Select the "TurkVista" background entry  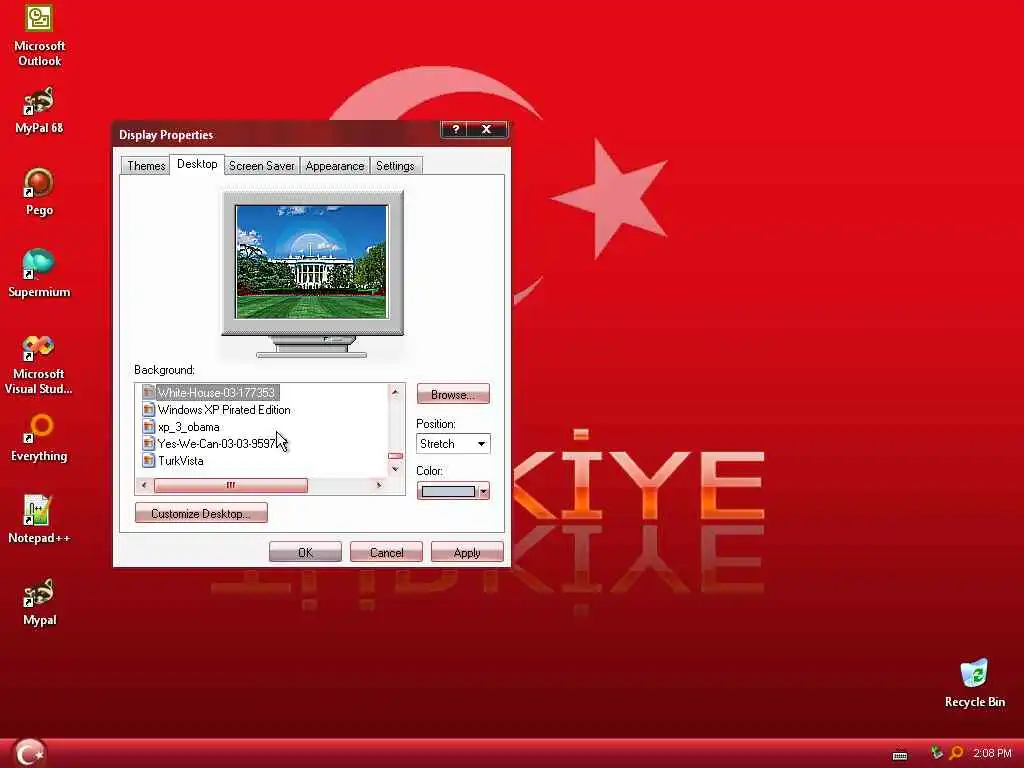click(180, 460)
